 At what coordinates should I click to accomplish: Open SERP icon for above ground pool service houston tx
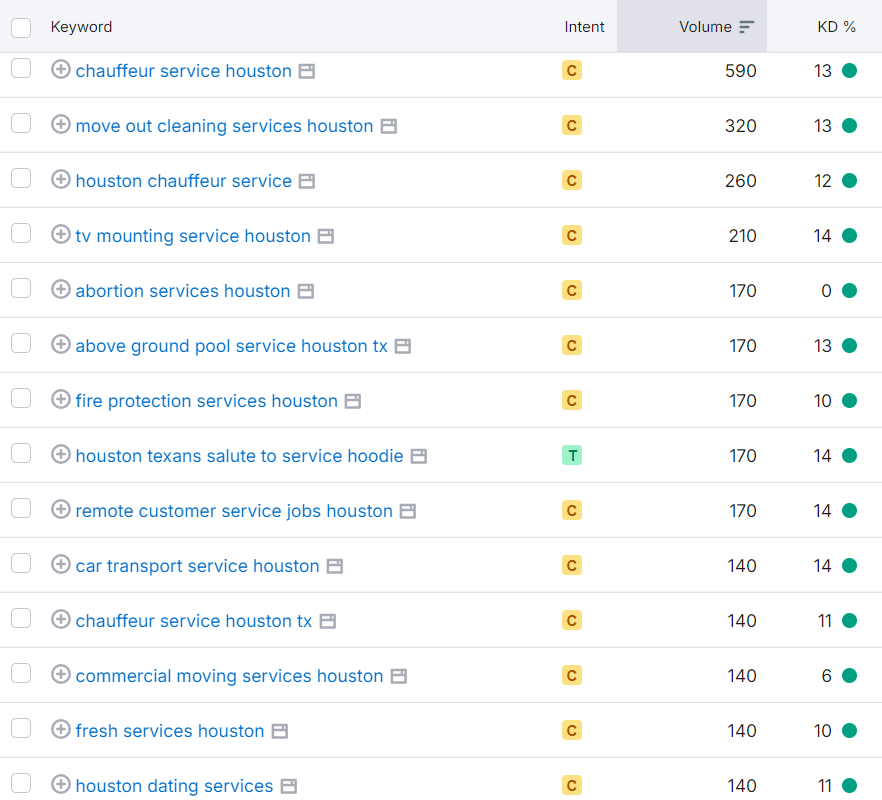[403, 347]
